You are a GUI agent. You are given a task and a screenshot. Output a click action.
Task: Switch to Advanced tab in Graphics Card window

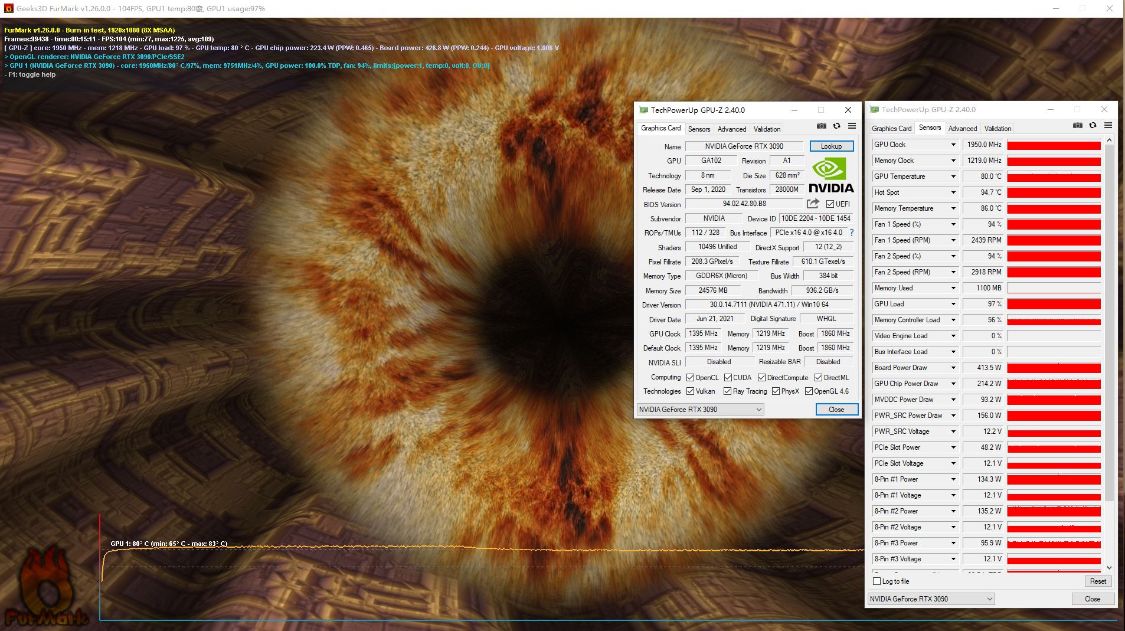pos(731,129)
